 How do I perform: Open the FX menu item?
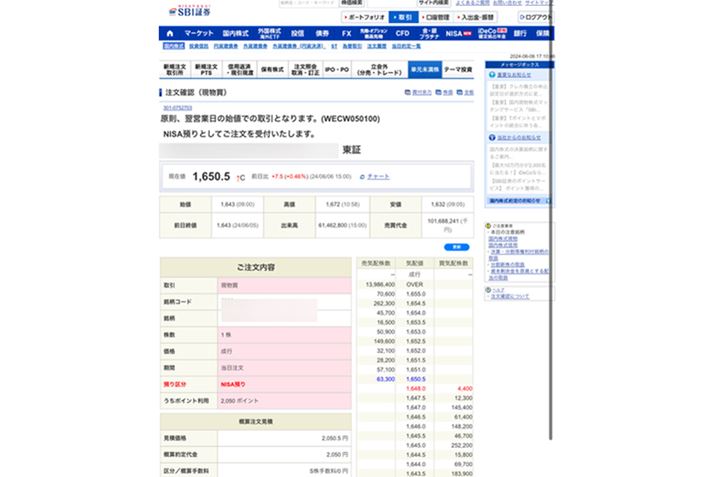coord(346,33)
